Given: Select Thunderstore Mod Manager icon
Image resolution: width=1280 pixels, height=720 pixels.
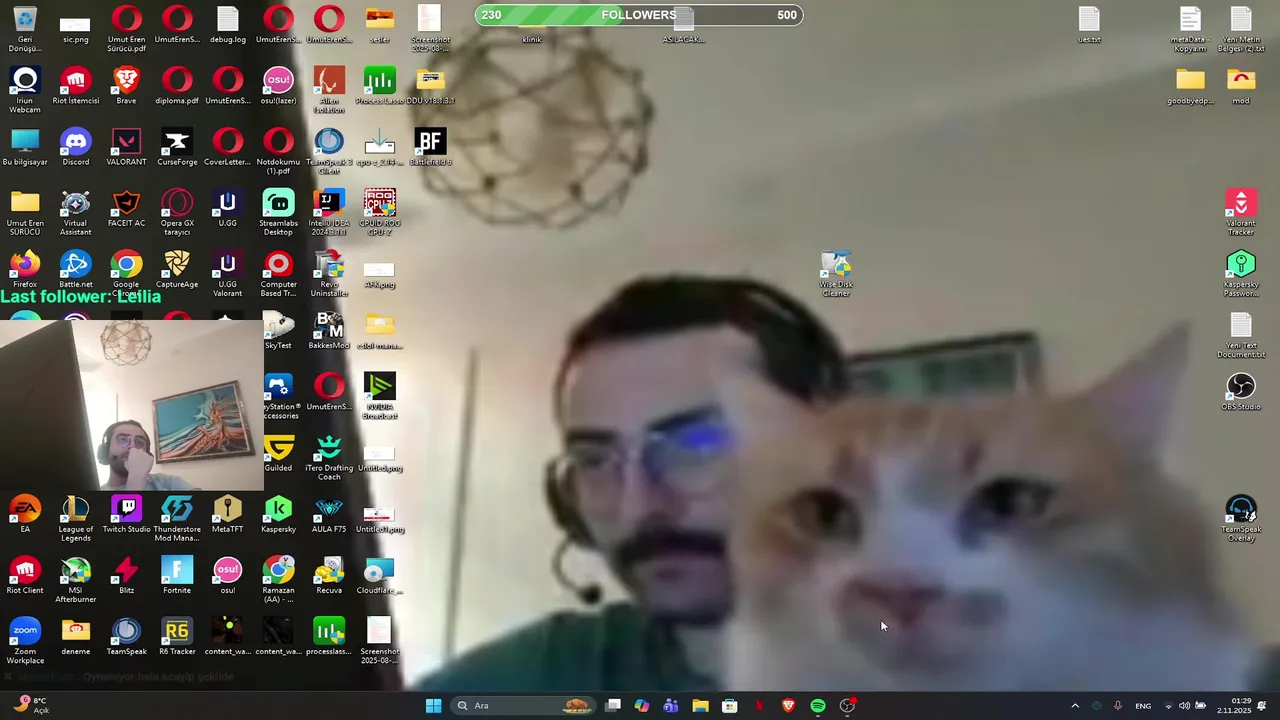Looking at the screenshot, I should tap(177, 519).
